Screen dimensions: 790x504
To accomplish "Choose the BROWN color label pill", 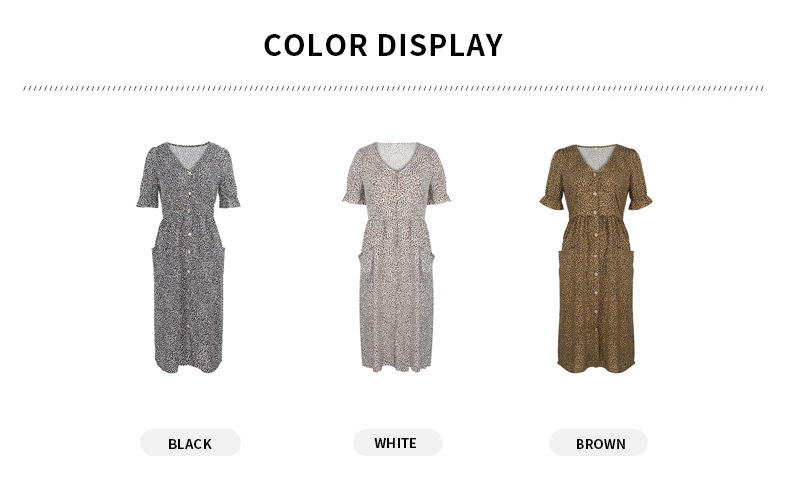I will 598,443.
